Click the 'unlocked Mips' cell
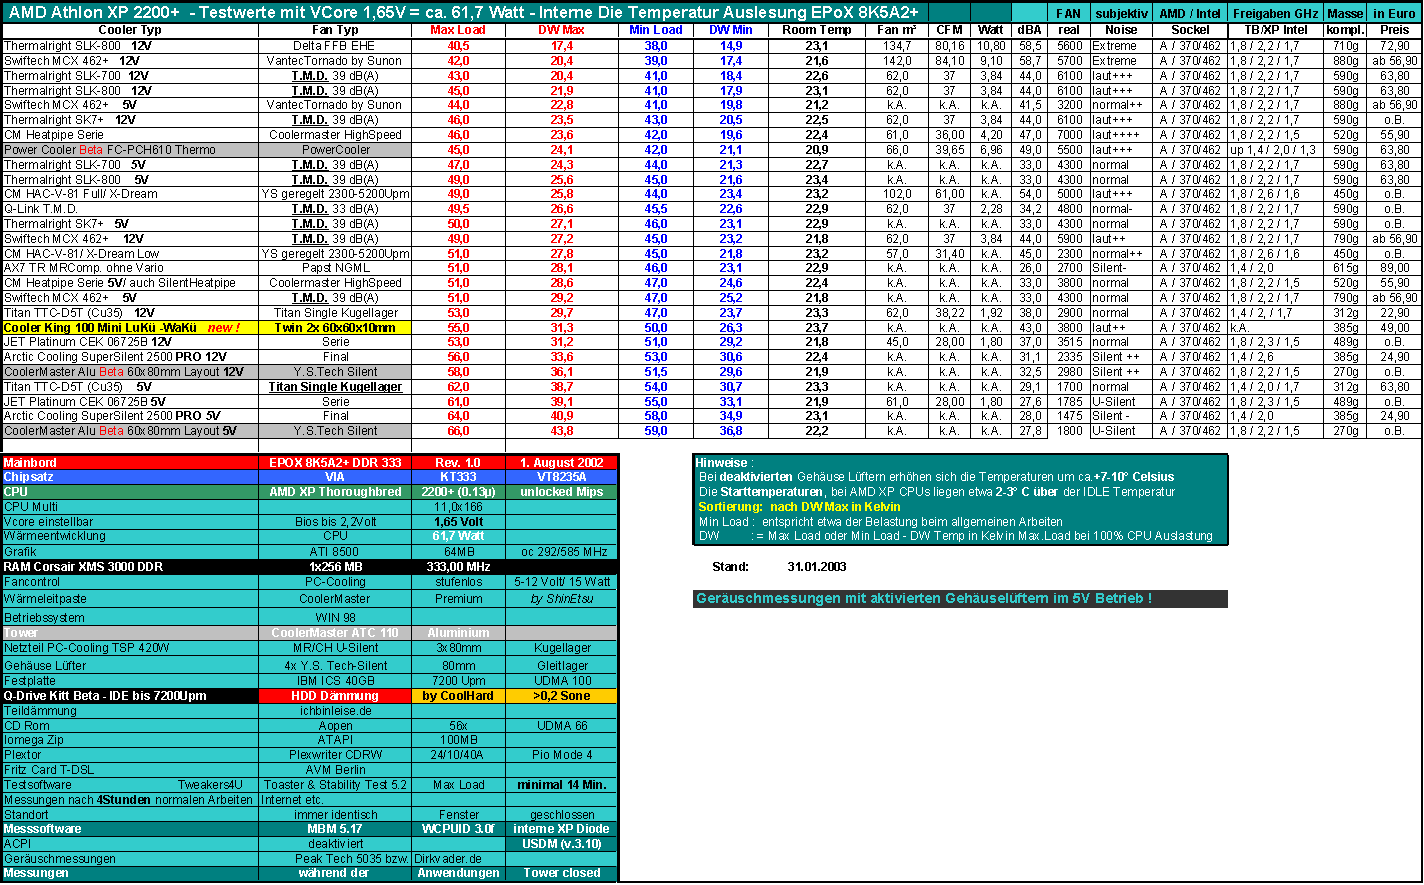The height and width of the screenshot is (885, 1424). point(562,492)
